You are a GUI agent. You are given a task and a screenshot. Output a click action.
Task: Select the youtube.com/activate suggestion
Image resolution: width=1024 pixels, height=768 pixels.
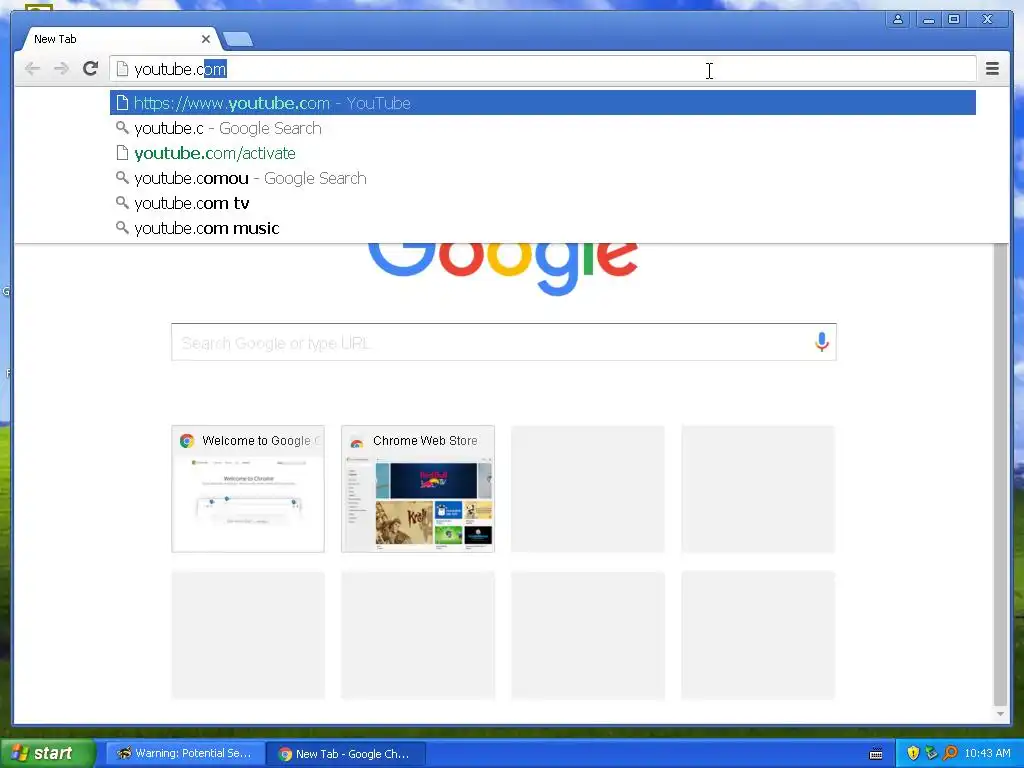pos(542,153)
